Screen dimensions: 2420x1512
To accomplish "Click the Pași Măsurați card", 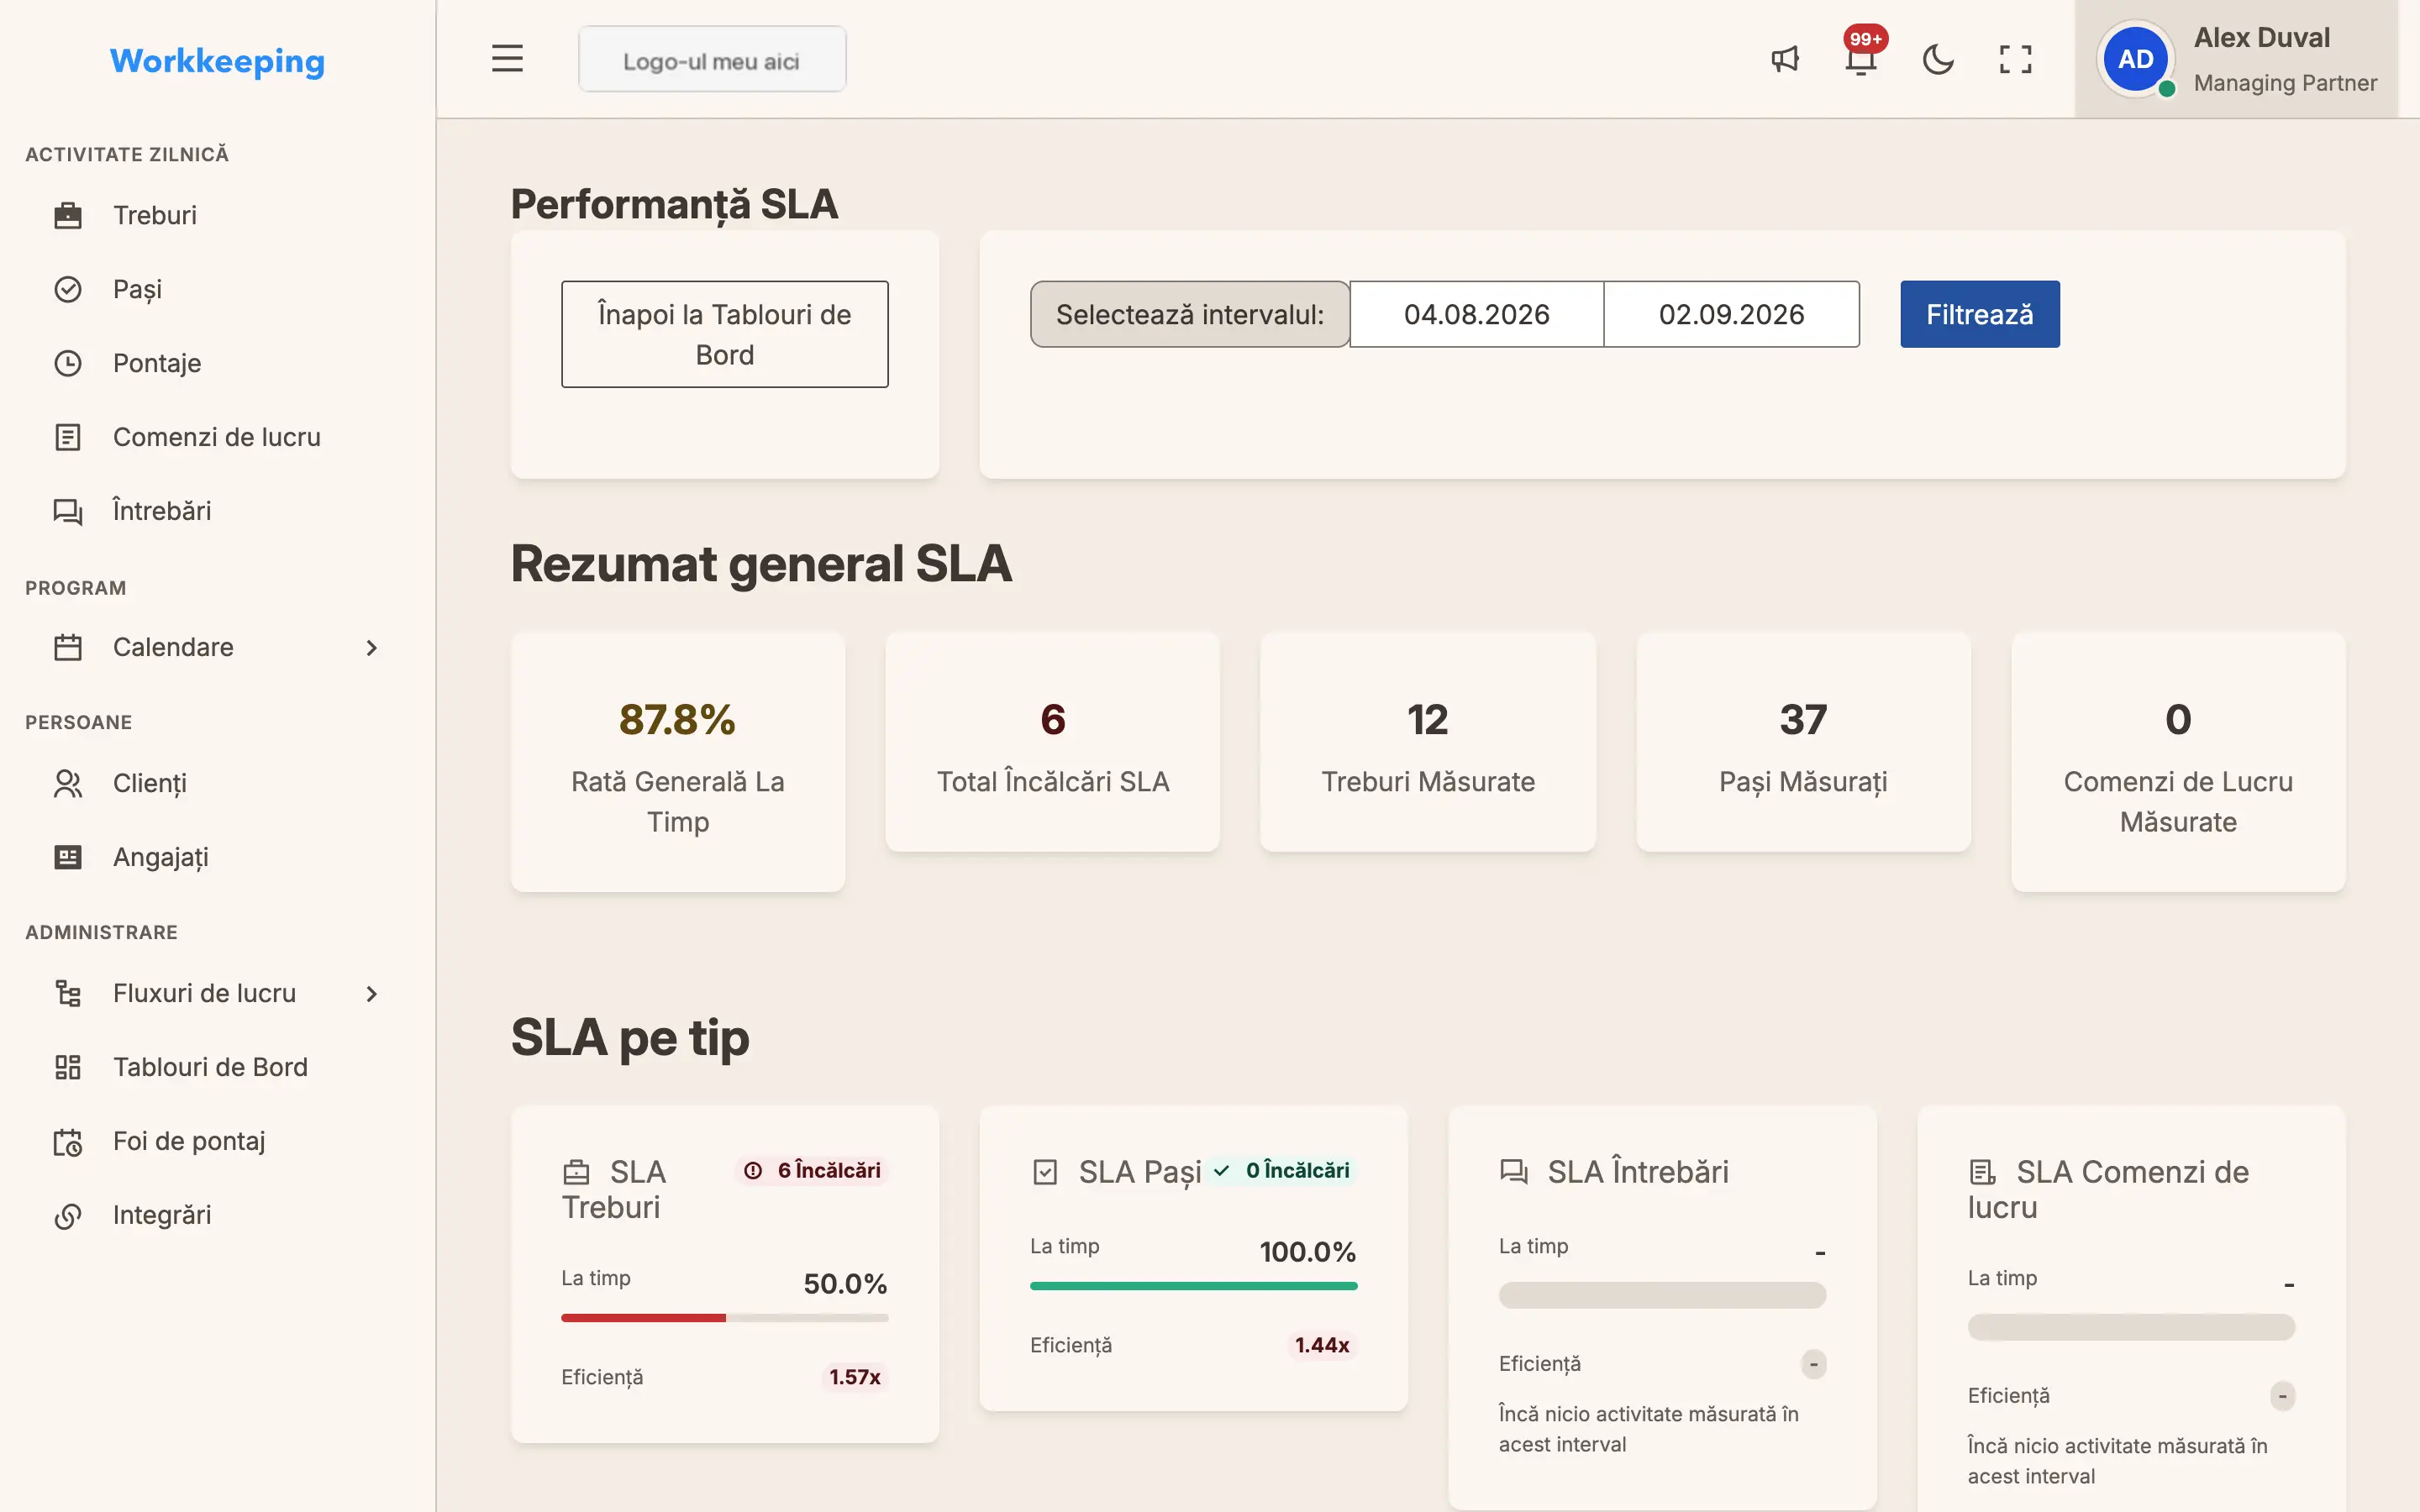I will click(1803, 742).
